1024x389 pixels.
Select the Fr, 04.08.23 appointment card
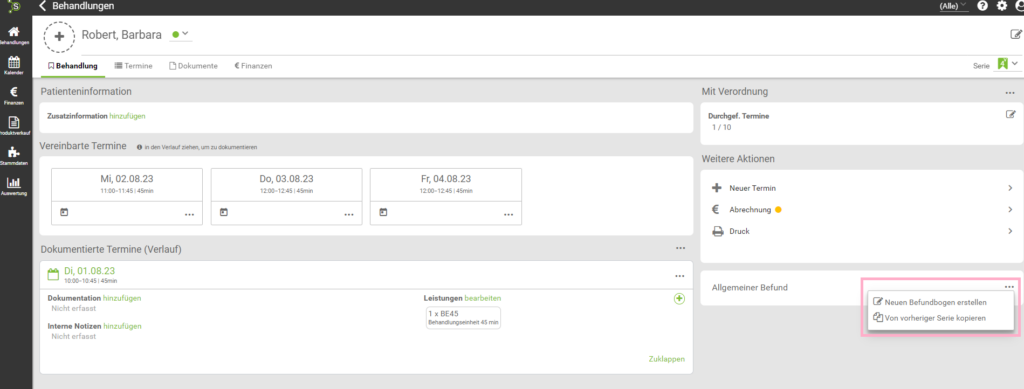445,197
